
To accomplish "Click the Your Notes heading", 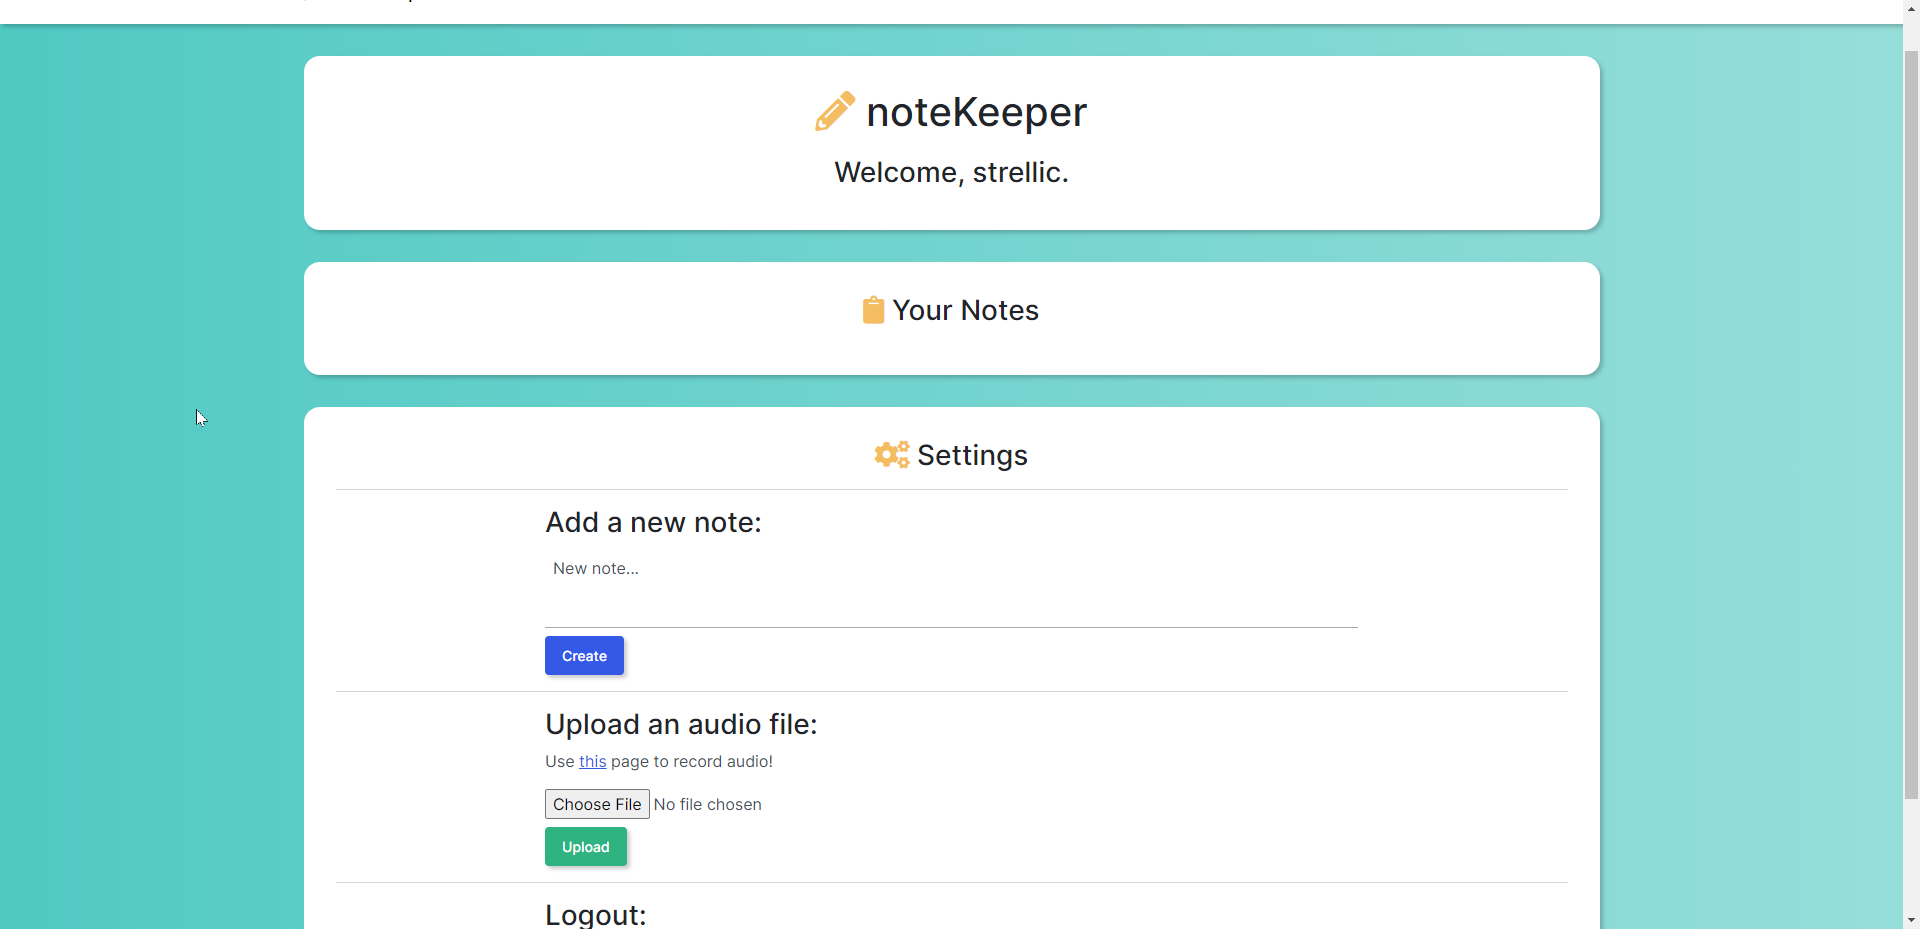I will pyautogui.click(x=965, y=310).
